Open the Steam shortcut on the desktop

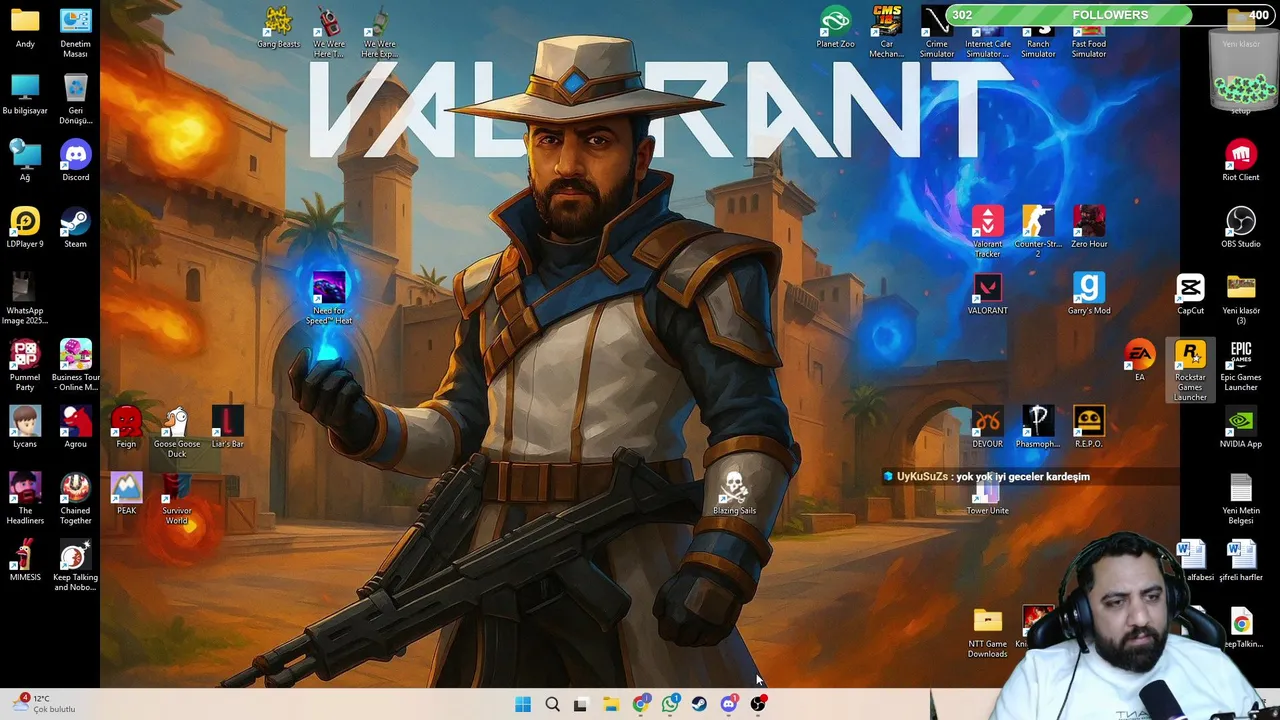[75, 228]
